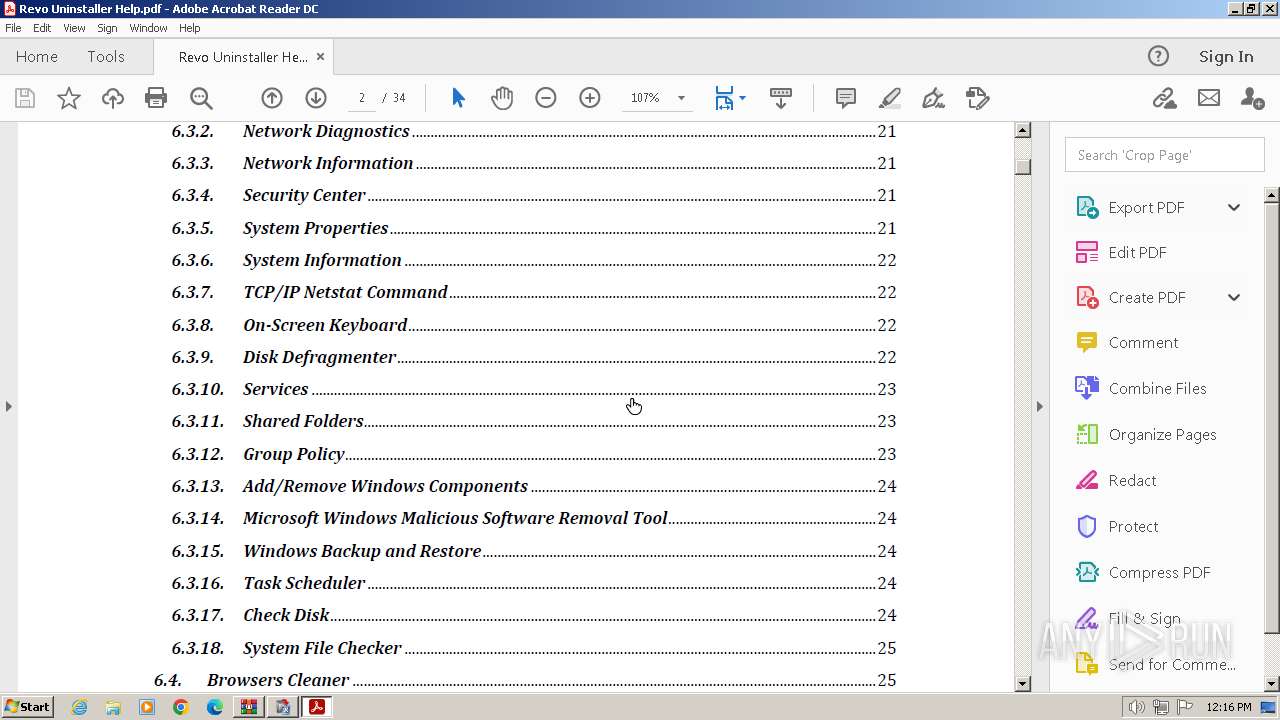
Task: Zoom in with the plus icon
Action: pyautogui.click(x=590, y=98)
